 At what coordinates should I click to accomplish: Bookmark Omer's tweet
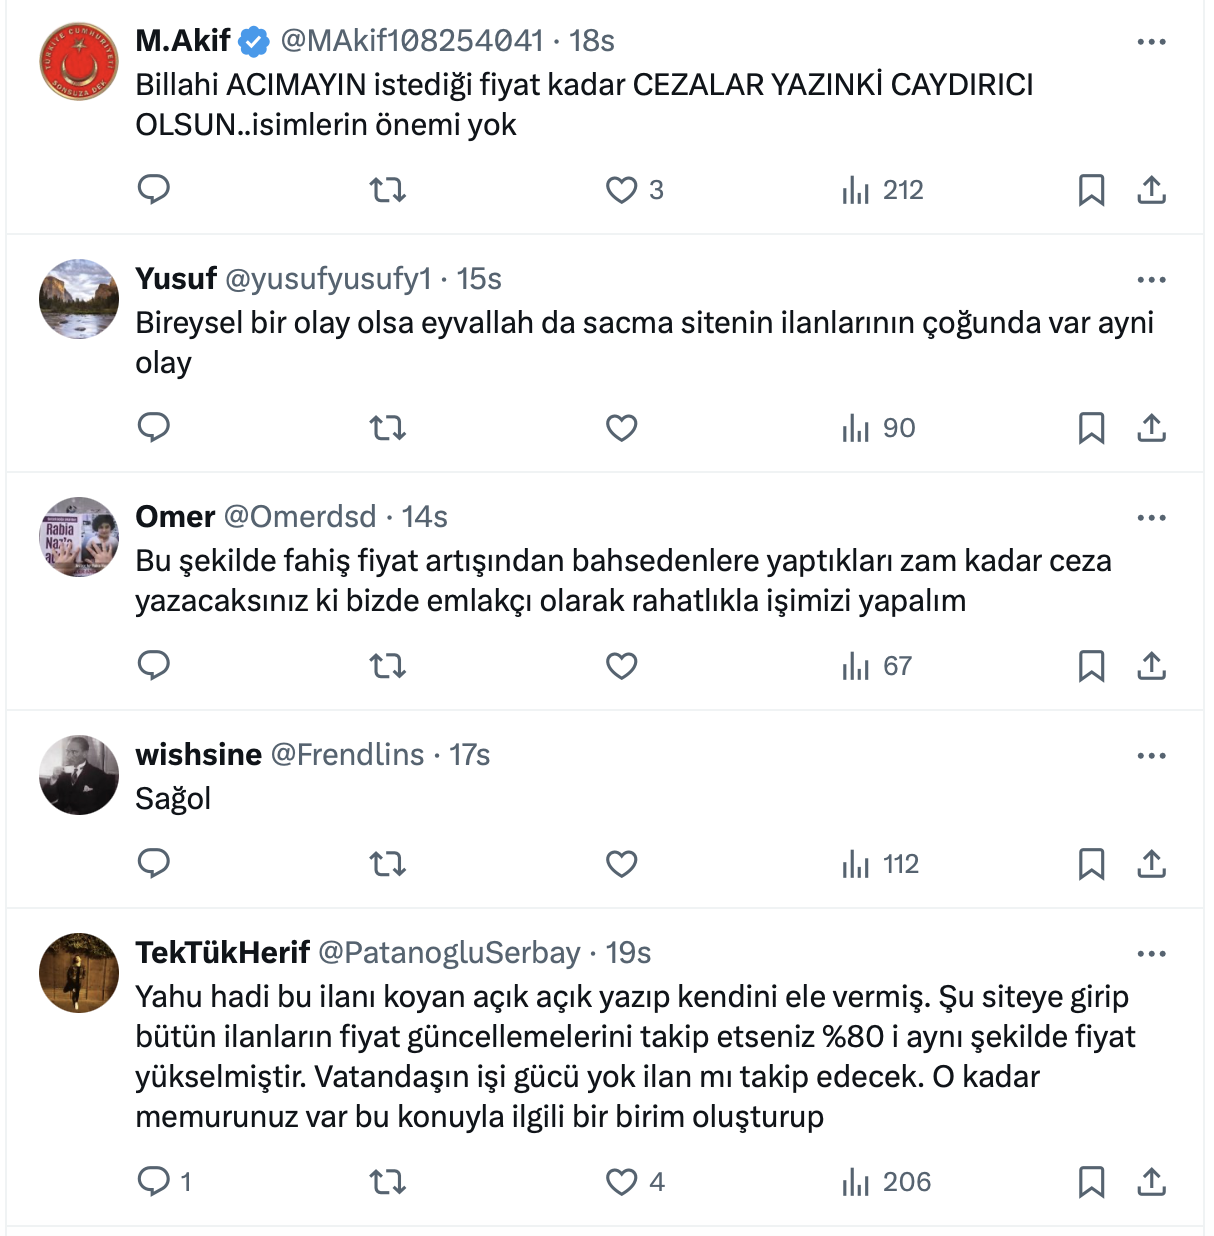point(1091,666)
